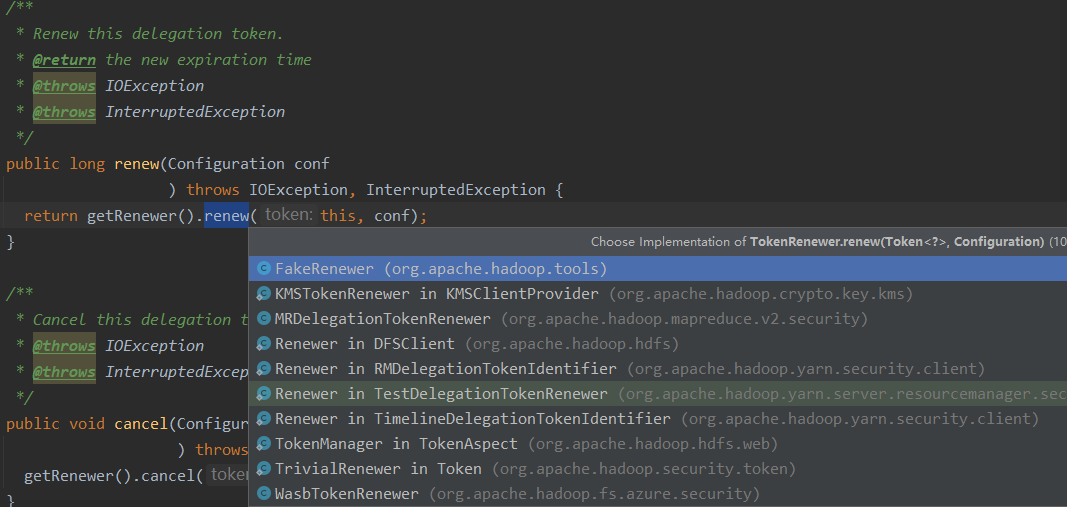Select FakeRenewer implementation (org.apache.hadoop.tools)
This screenshot has width=1067, height=507.
[658, 269]
